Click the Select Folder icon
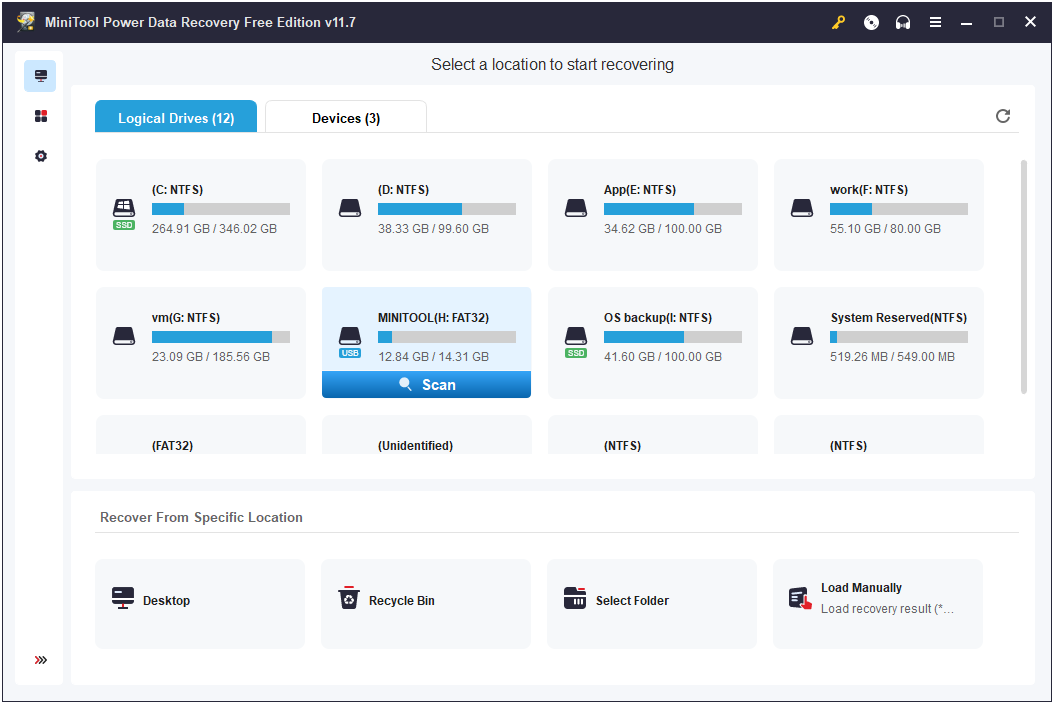 click(x=575, y=597)
